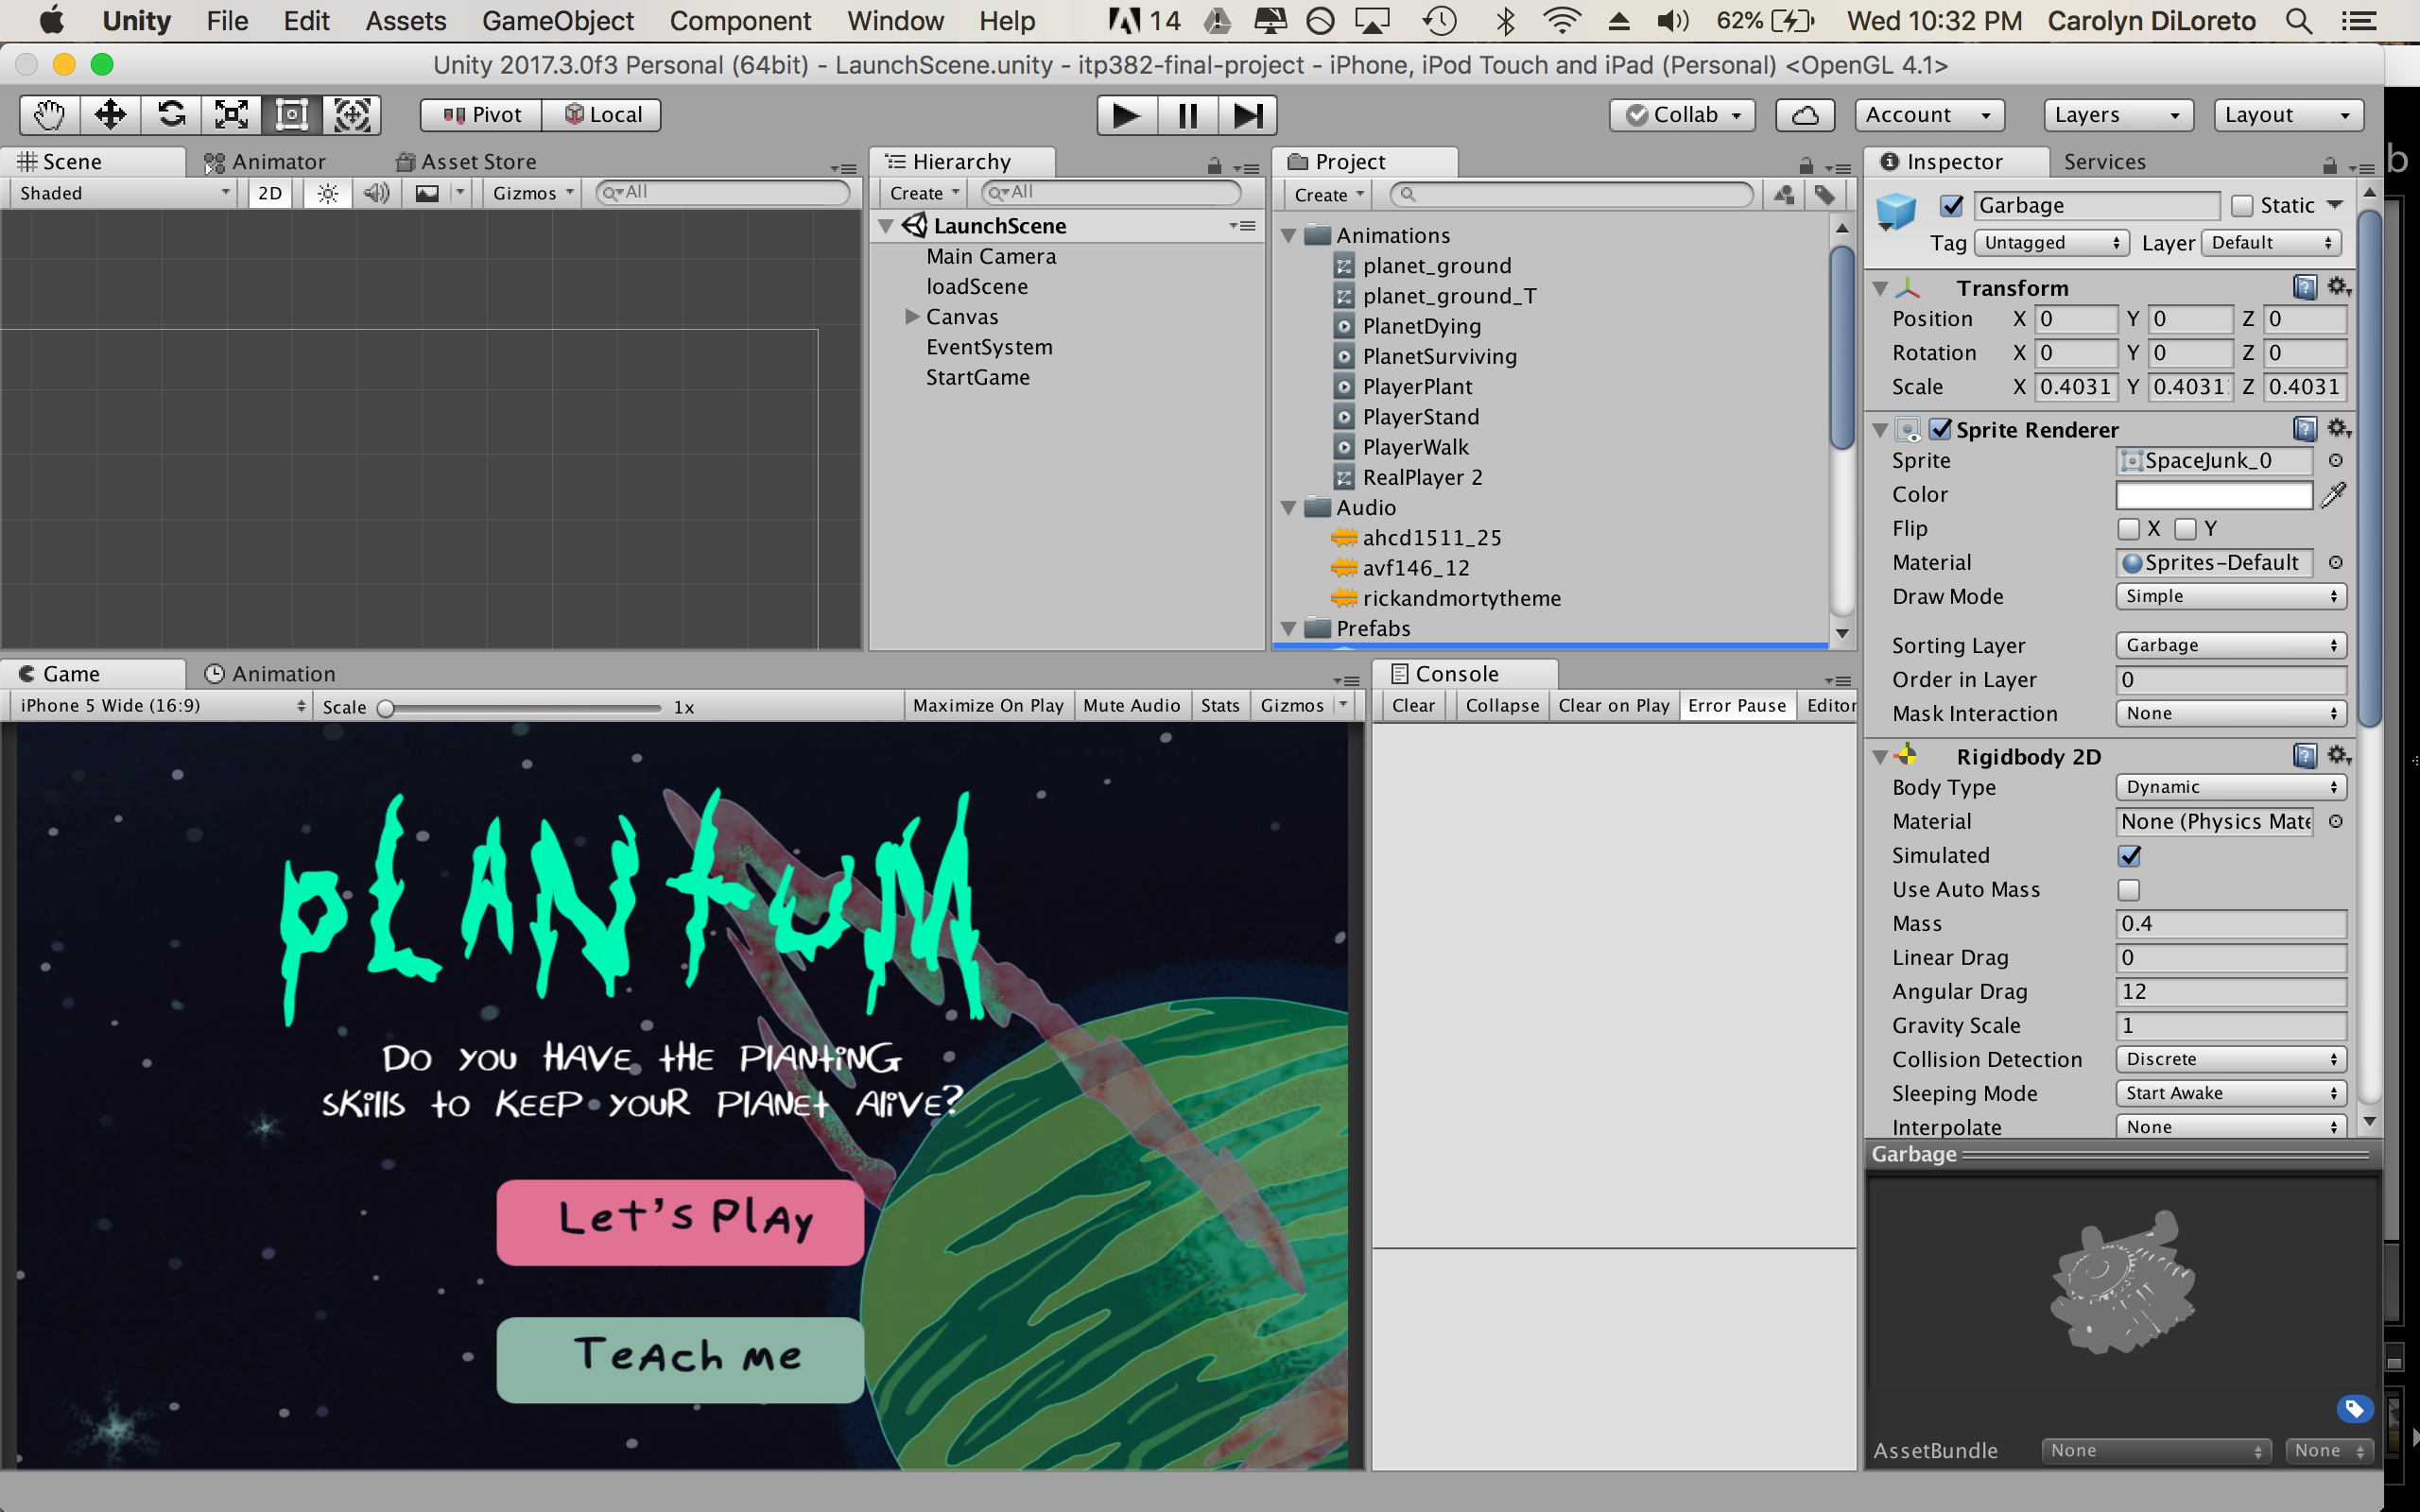2420x1512 pixels.
Task: Open Sprite Renderer gear settings
Action: coord(2338,429)
